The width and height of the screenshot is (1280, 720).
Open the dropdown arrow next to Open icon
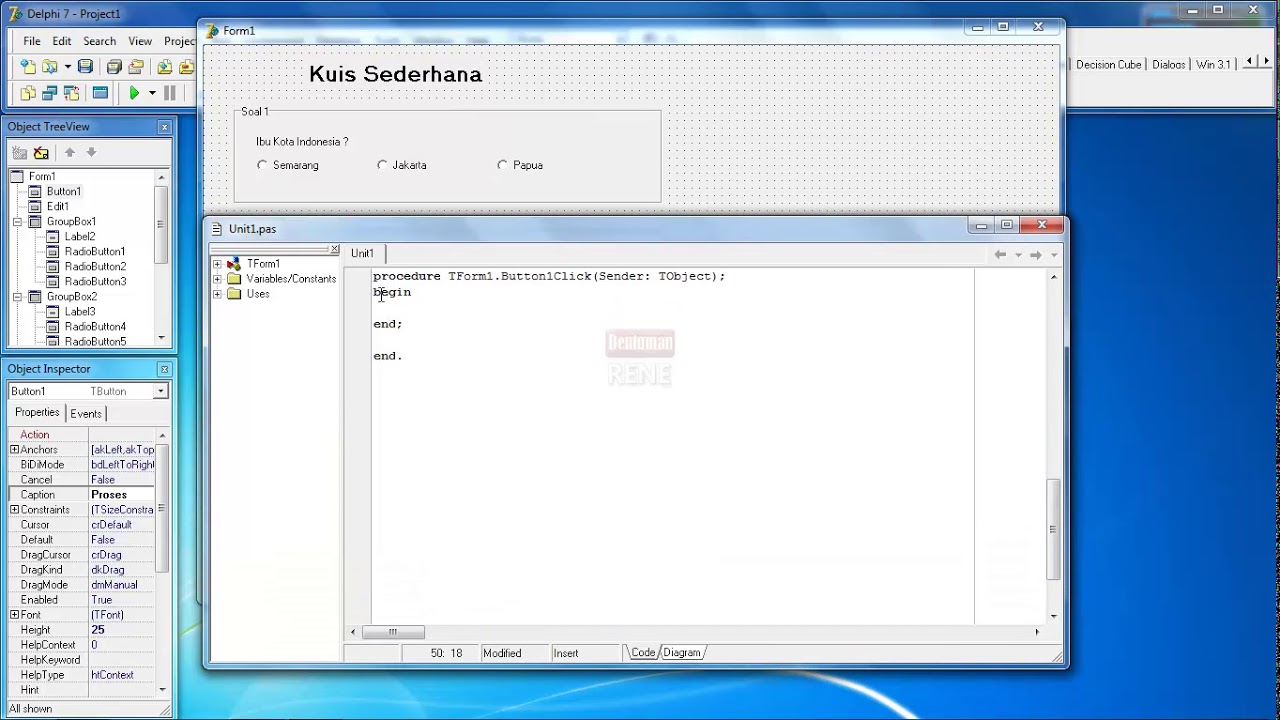[67, 67]
